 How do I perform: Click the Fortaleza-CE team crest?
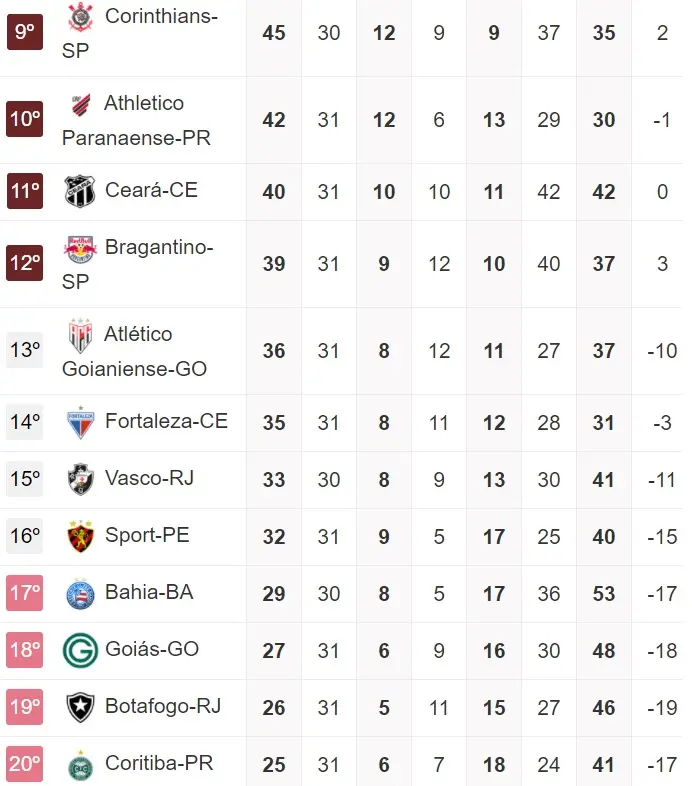(x=80, y=422)
